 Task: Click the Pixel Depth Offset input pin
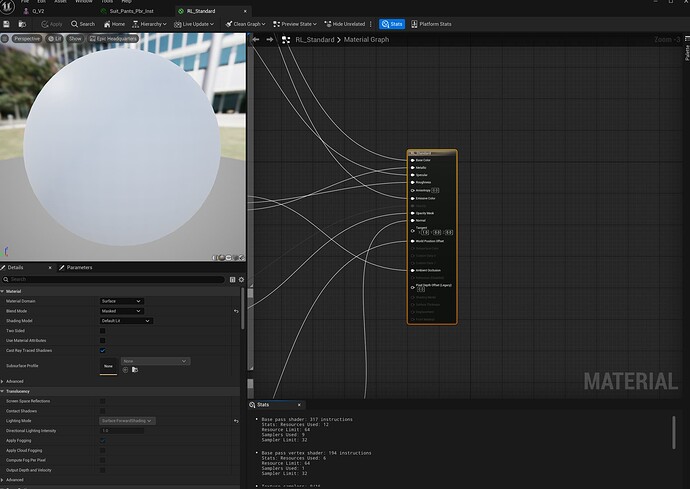click(x=413, y=287)
